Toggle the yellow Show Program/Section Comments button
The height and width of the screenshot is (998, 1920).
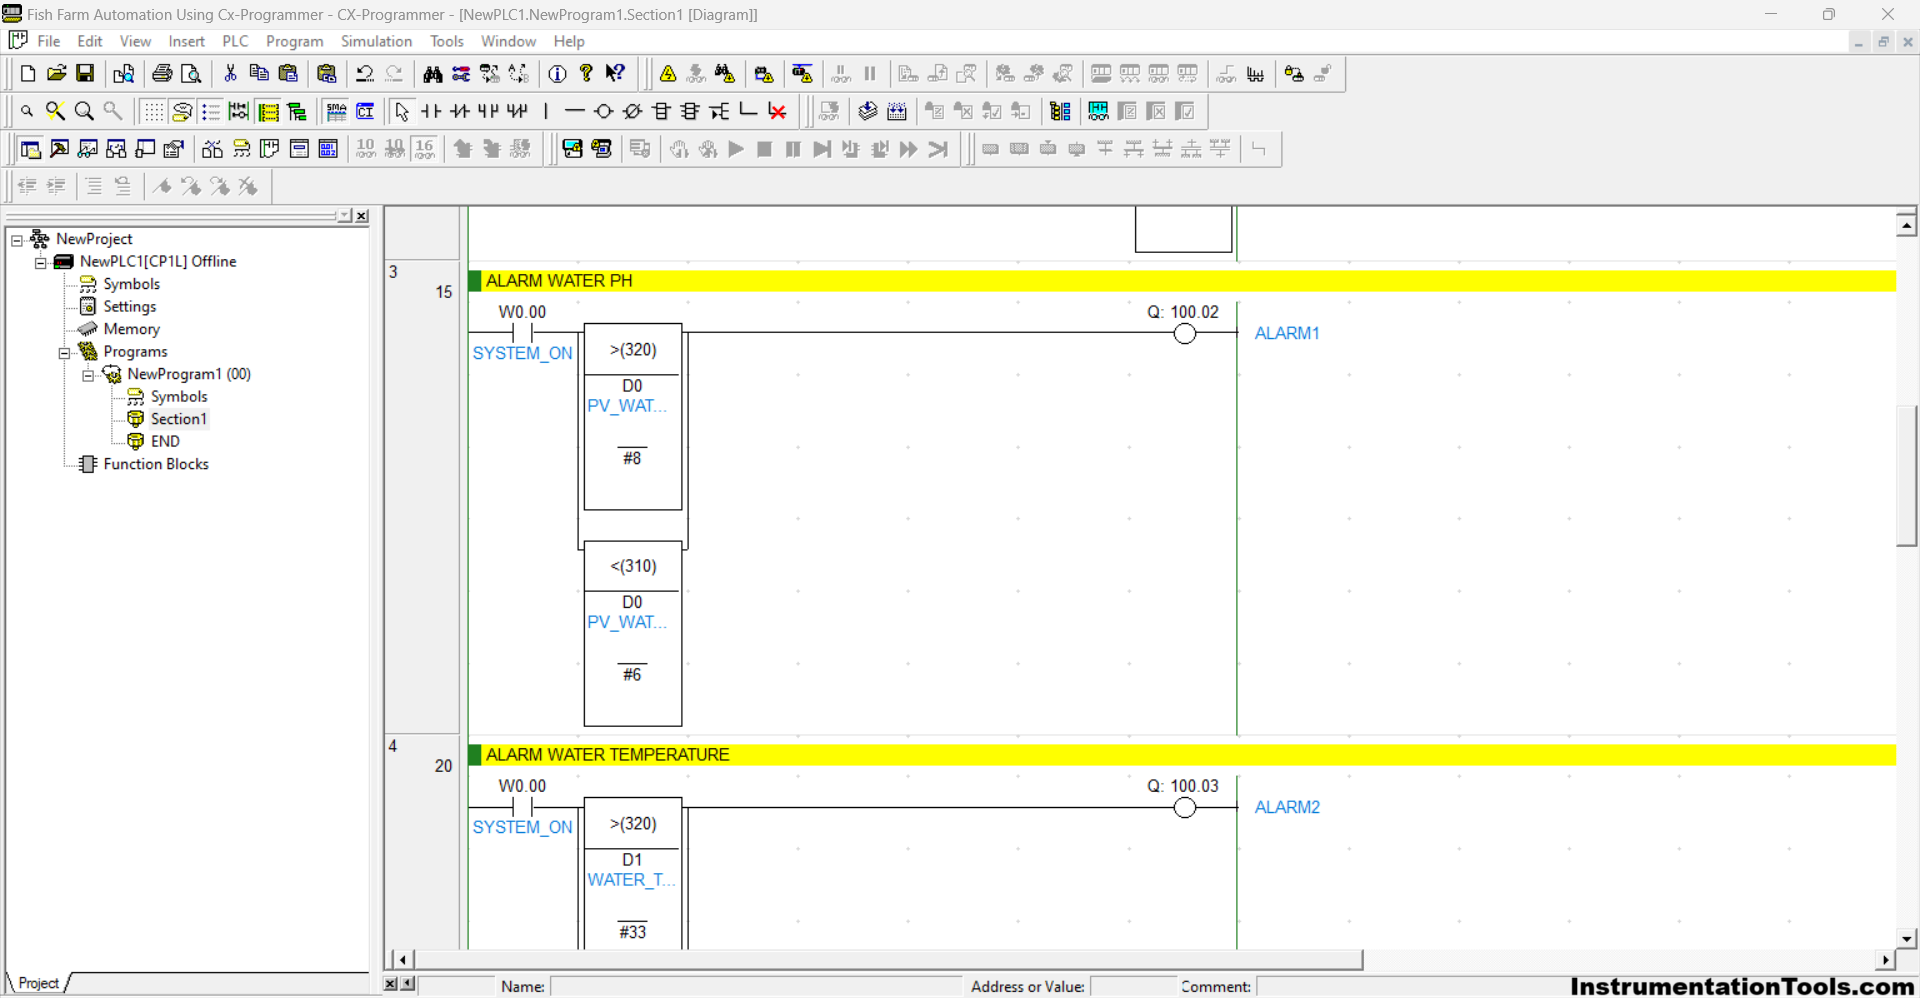pos(269,111)
